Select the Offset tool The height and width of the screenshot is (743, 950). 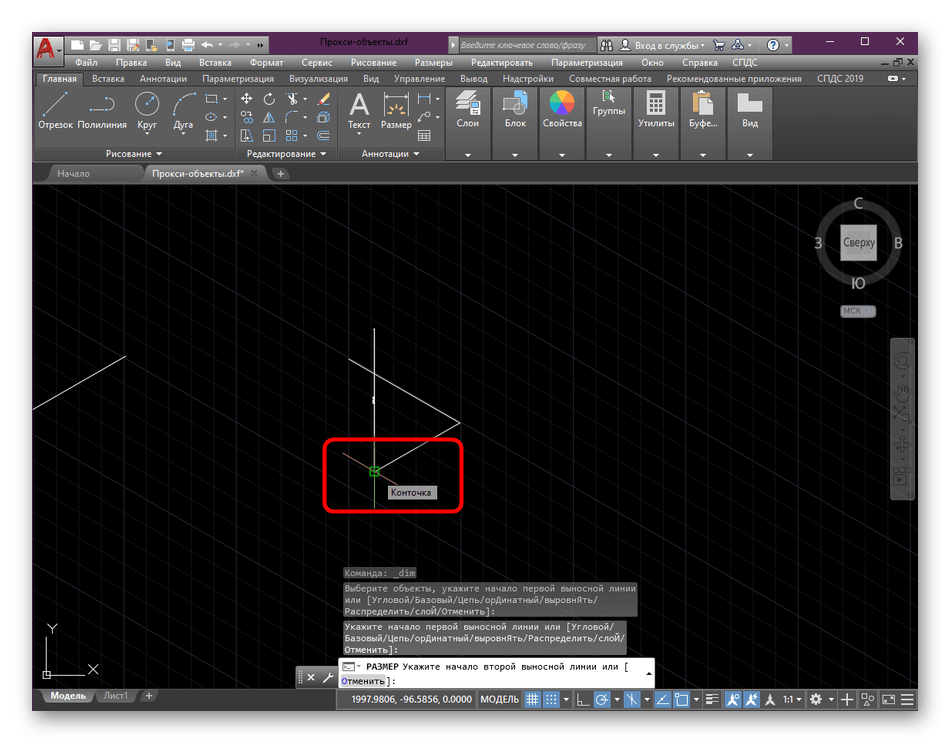pos(324,135)
